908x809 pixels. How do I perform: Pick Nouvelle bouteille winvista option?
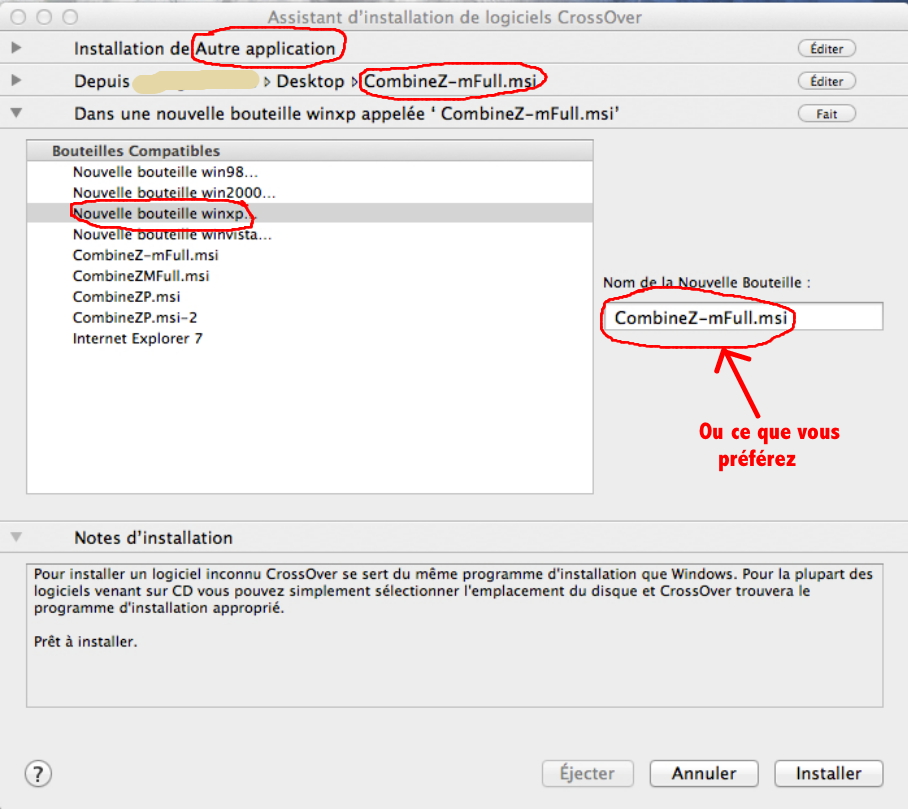[x=172, y=234]
